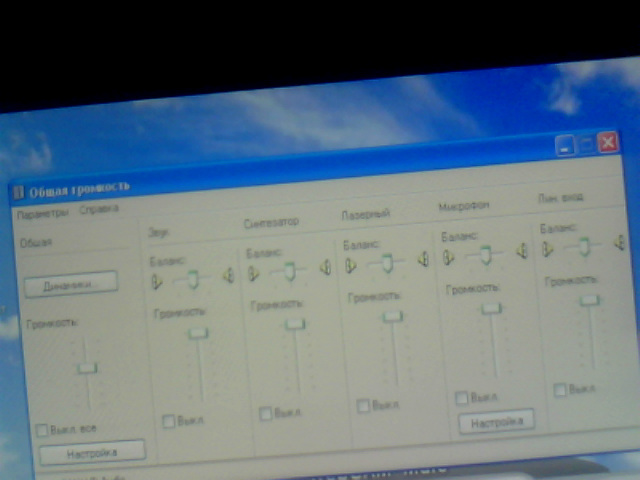Viewport: 640px width, 480px height.
Task: Click the Настройка button under Общая volume
Action: (92, 452)
